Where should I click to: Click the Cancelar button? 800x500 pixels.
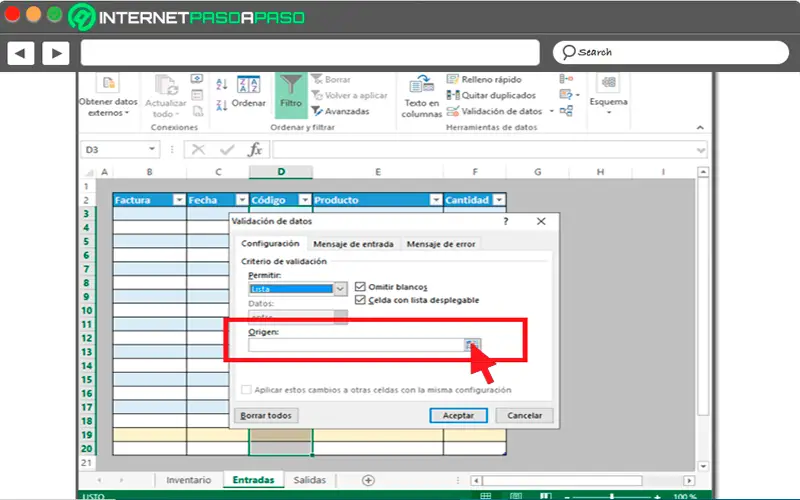(524, 415)
